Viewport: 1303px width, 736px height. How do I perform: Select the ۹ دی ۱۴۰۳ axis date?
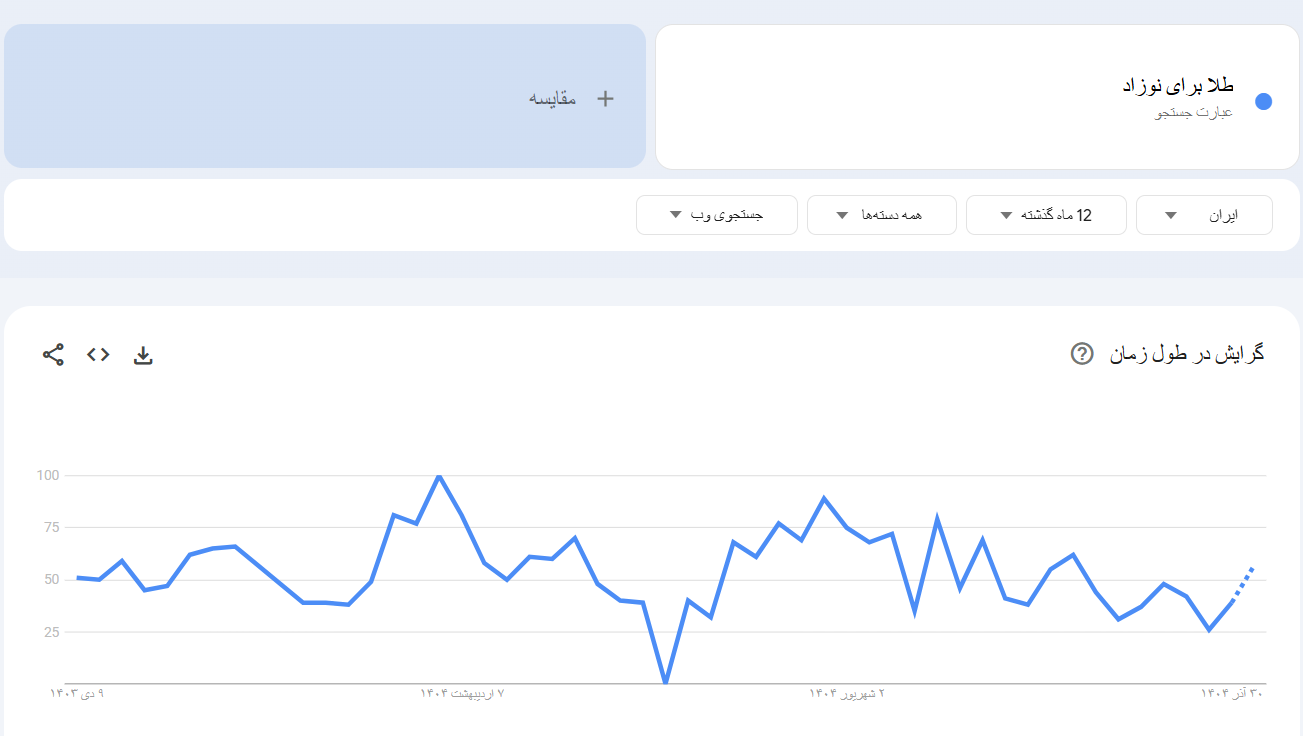click(77, 692)
